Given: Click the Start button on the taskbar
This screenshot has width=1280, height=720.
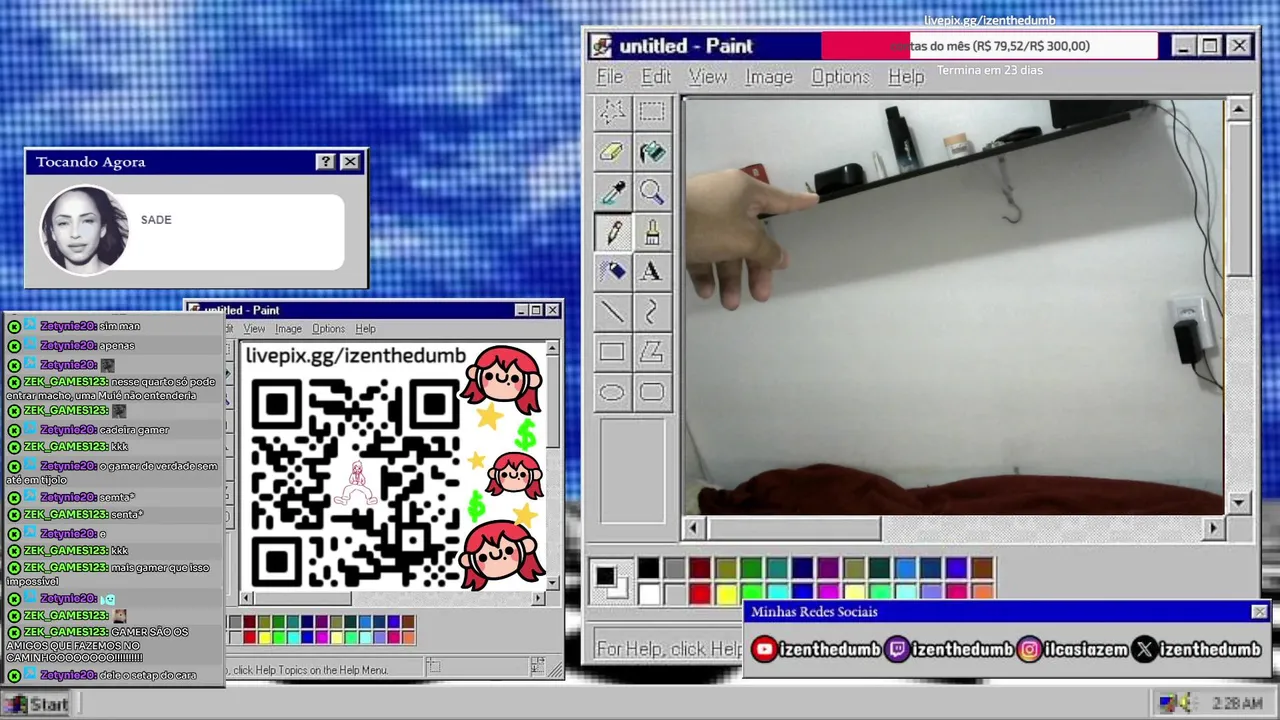Looking at the screenshot, I should [x=38, y=704].
